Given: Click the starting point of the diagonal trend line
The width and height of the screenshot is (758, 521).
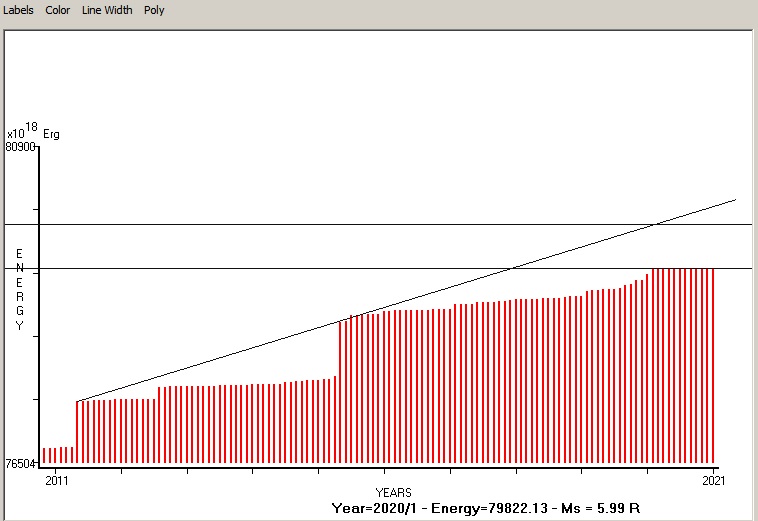Looking at the screenshot, I should pos(78,400).
